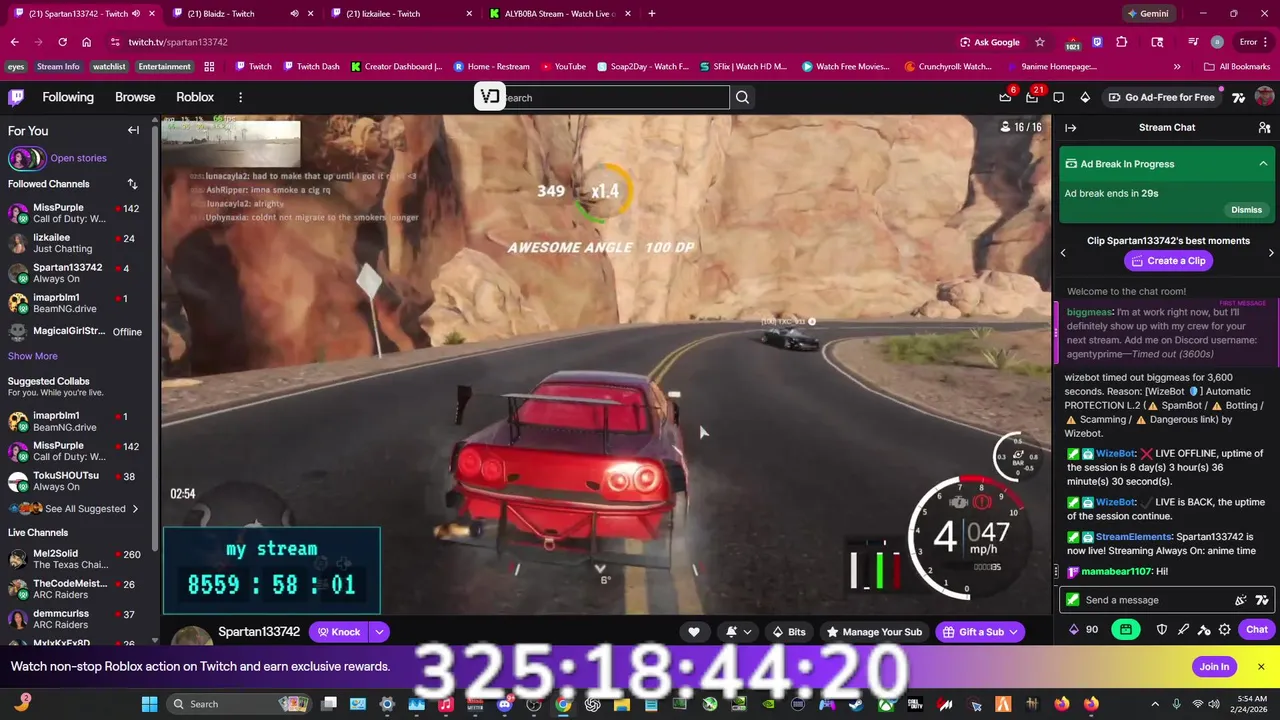Open the Twitch notifications inbox
Viewport: 1280px width, 720px height.
1032,97
